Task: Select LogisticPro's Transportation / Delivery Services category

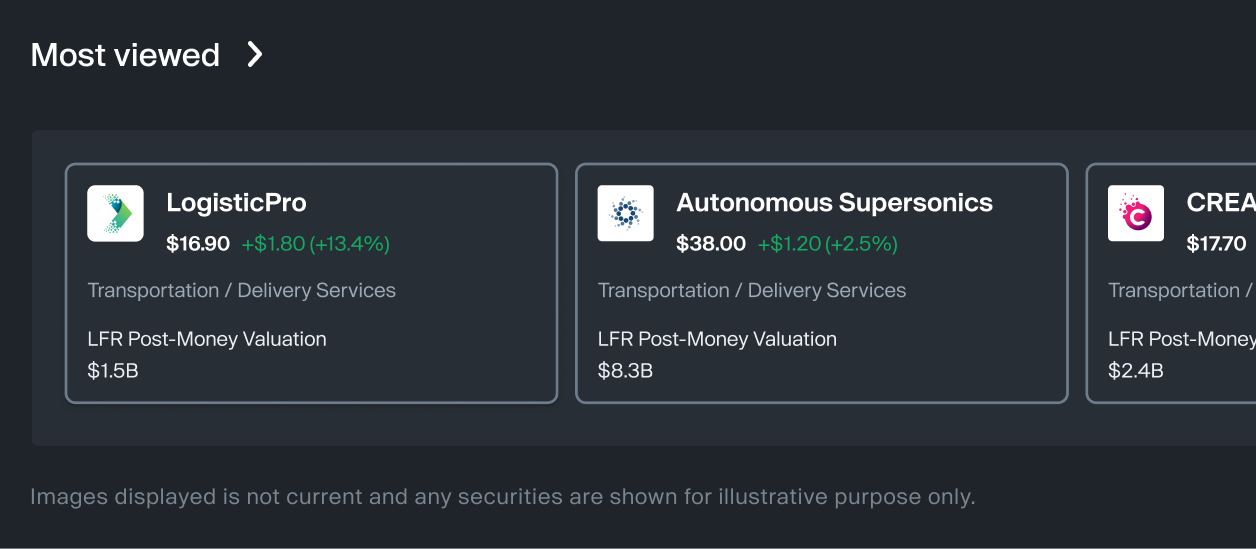Action: coord(242,291)
